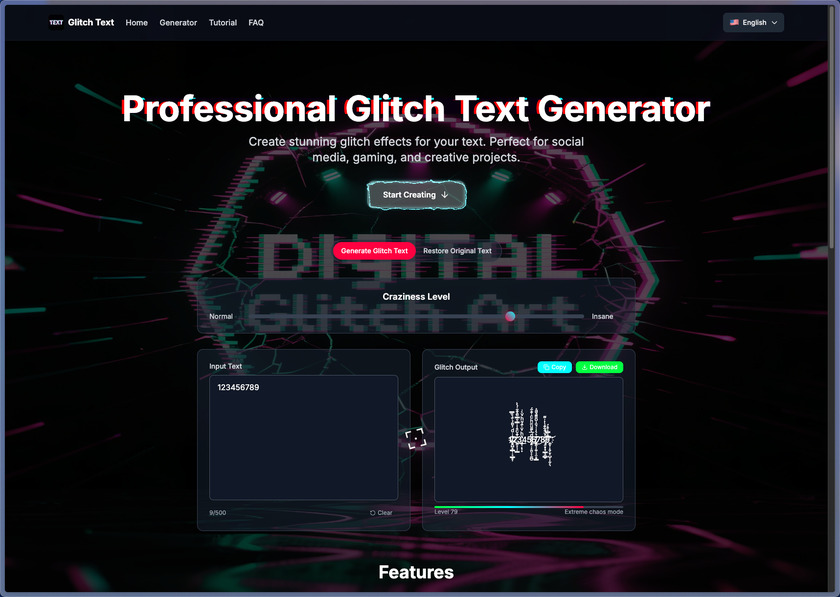
Task: Click the glitched text in the output box
Action: pos(530,434)
